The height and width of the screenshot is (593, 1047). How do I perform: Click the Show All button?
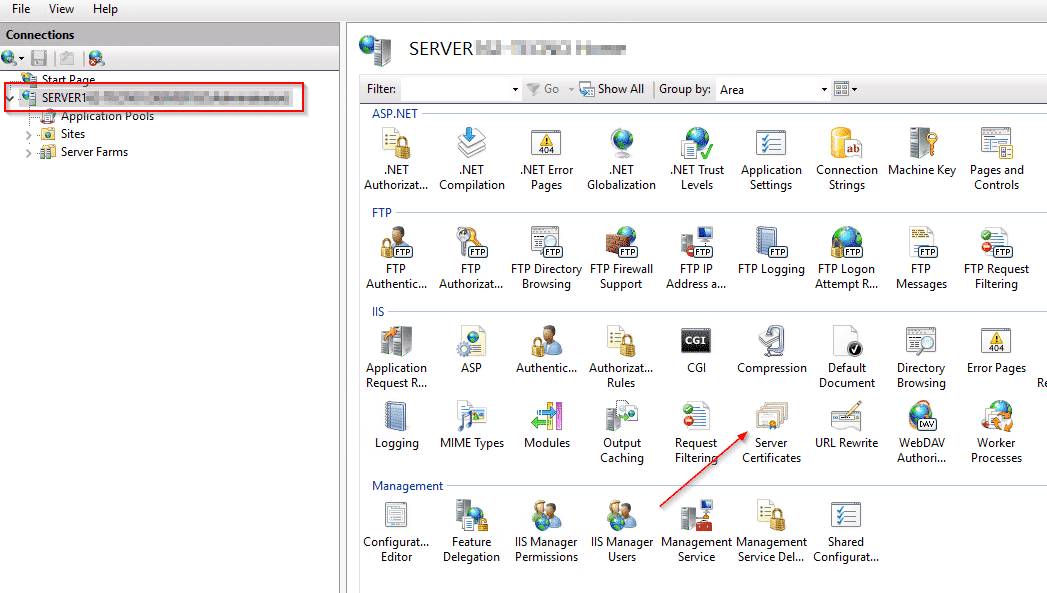tap(612, 89)
